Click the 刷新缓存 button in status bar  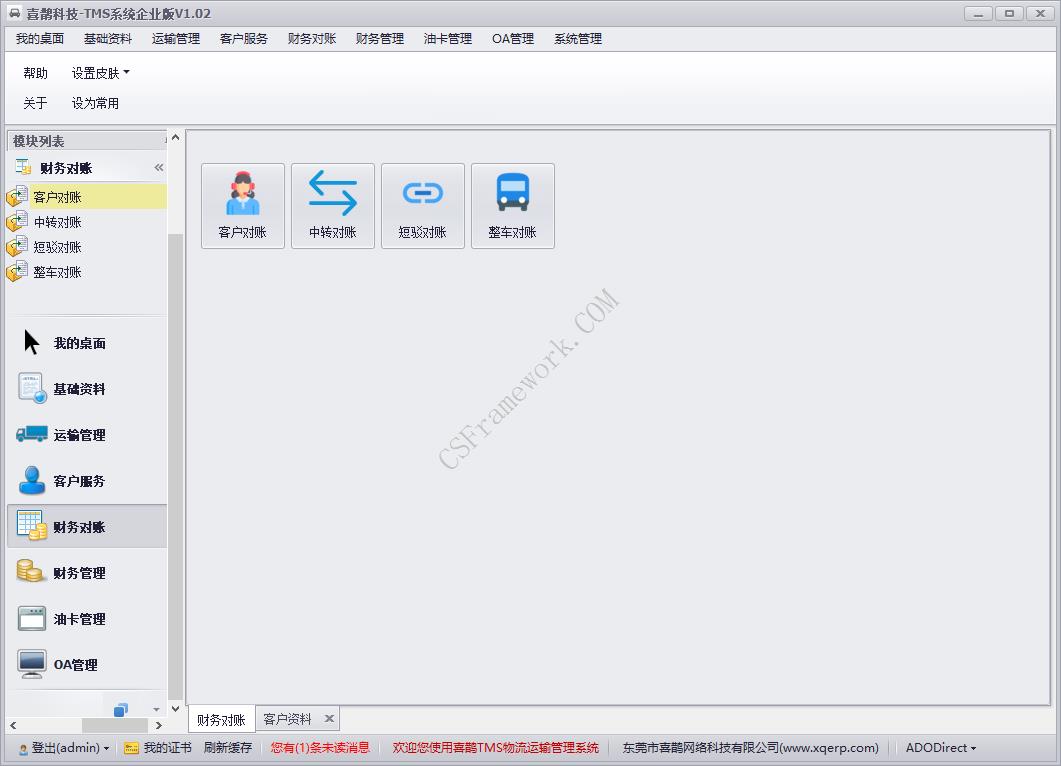click(x=228, y=747)
